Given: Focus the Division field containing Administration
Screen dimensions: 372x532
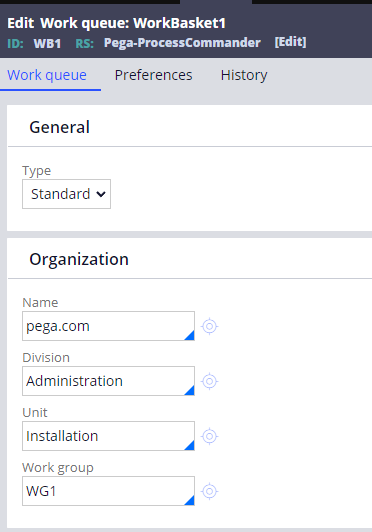Looking at the screenshot, I should [x=108, y=381].
